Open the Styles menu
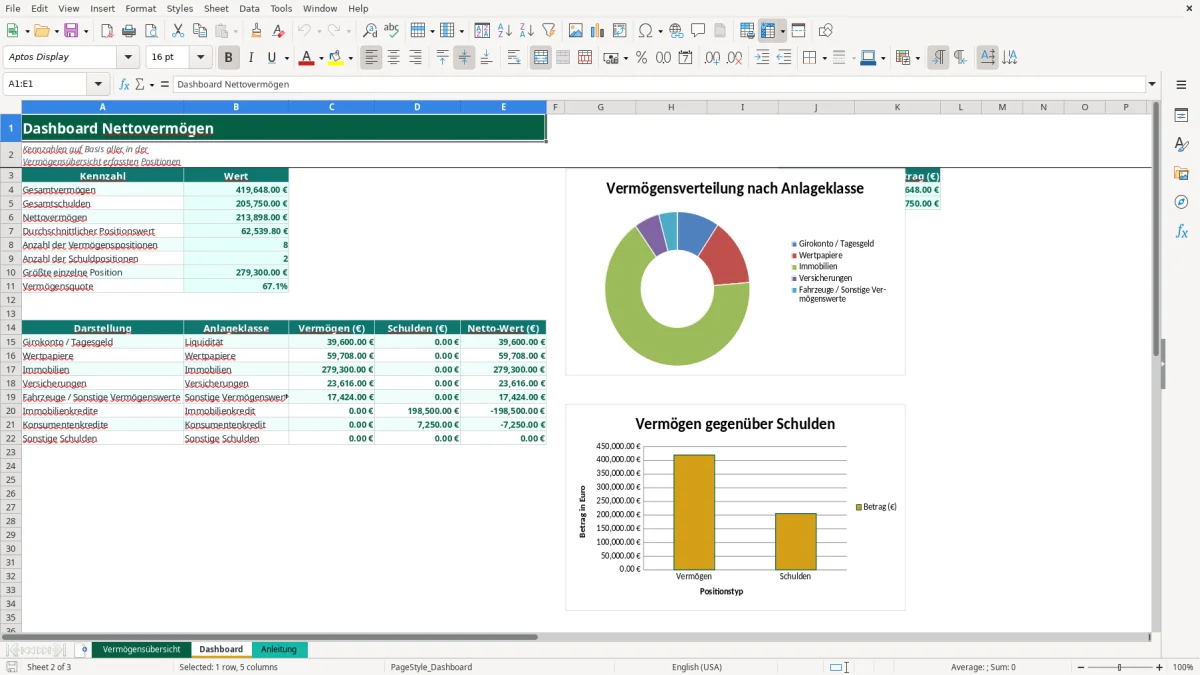Screen dimensions: 1200x675 (x=180, y=8)
